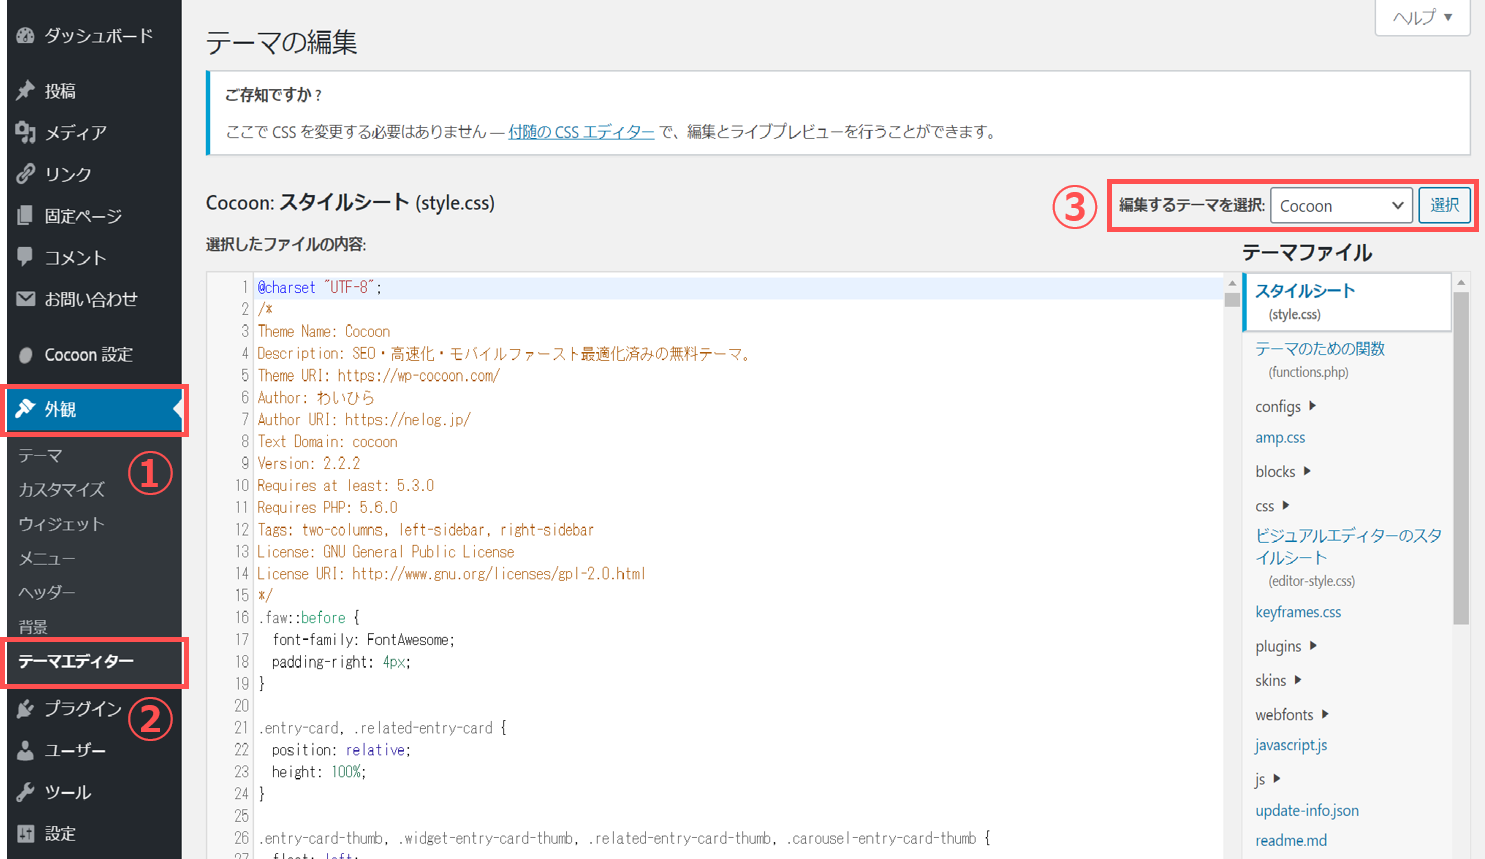This screenshot has height=859, width=1485.
Task: Click the paintbrush icon for 外観
Action: [x=26, y=409]
